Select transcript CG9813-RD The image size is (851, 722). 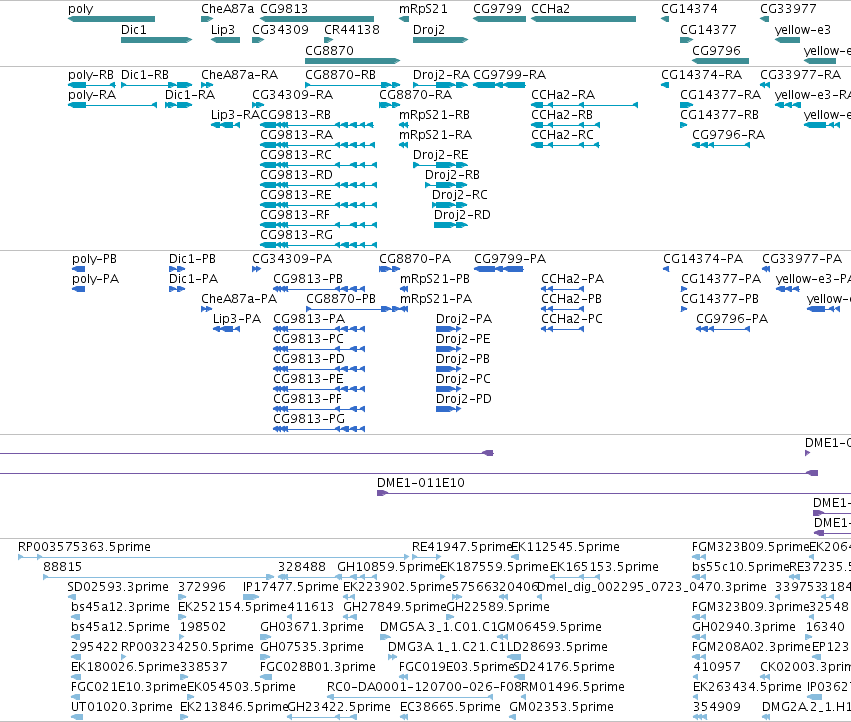tap(319, 185)
